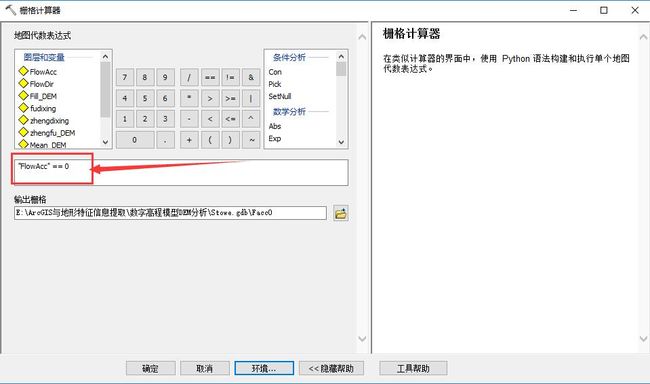
Task: Choose the Pick function
Action: tap(275, 84)
